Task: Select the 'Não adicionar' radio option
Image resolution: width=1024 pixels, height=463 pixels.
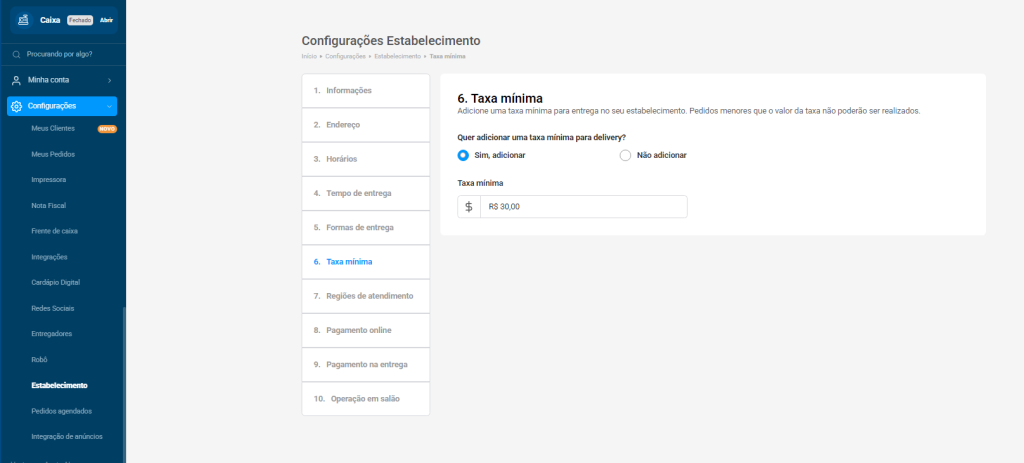Action: [x=626, y=155]
